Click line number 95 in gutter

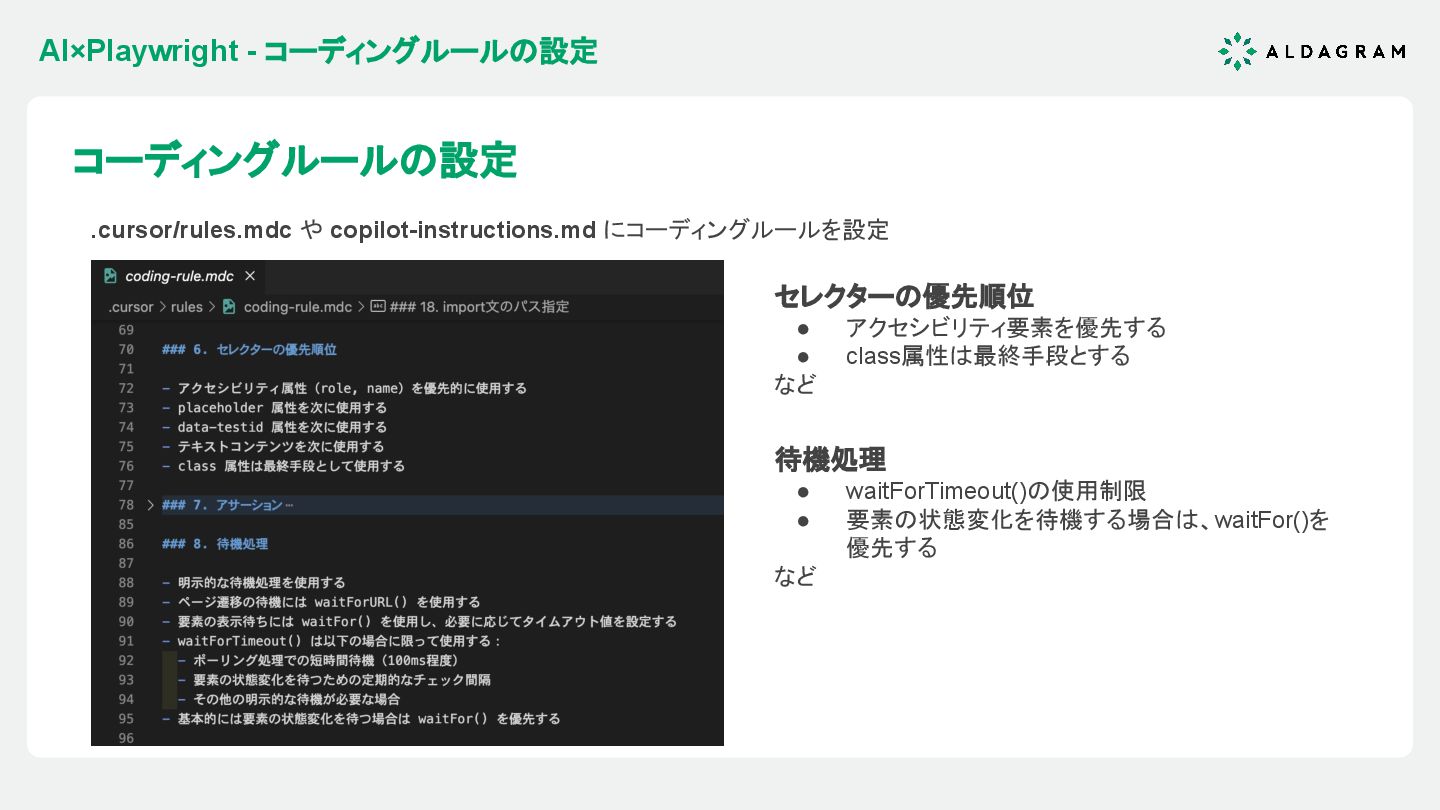click(126, 718)
